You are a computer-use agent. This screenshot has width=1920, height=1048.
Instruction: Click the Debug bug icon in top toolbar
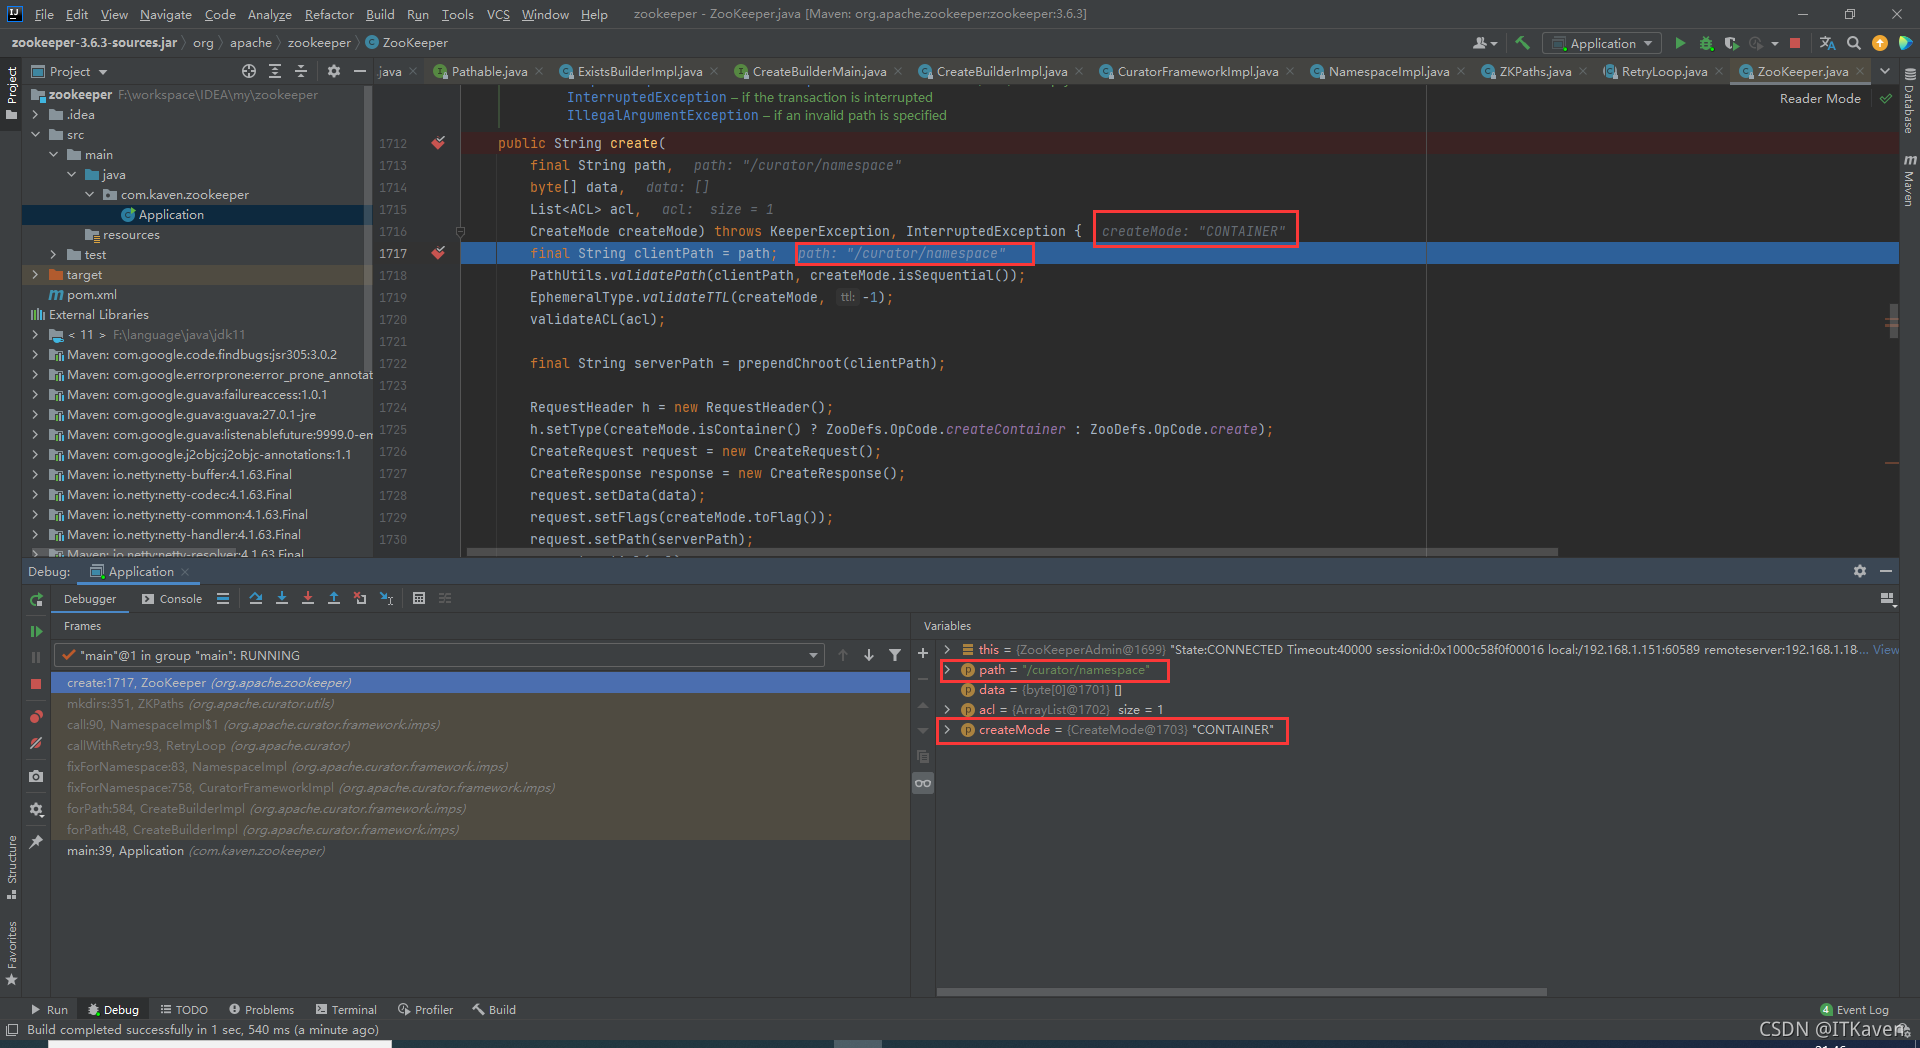pos(1706,43)
